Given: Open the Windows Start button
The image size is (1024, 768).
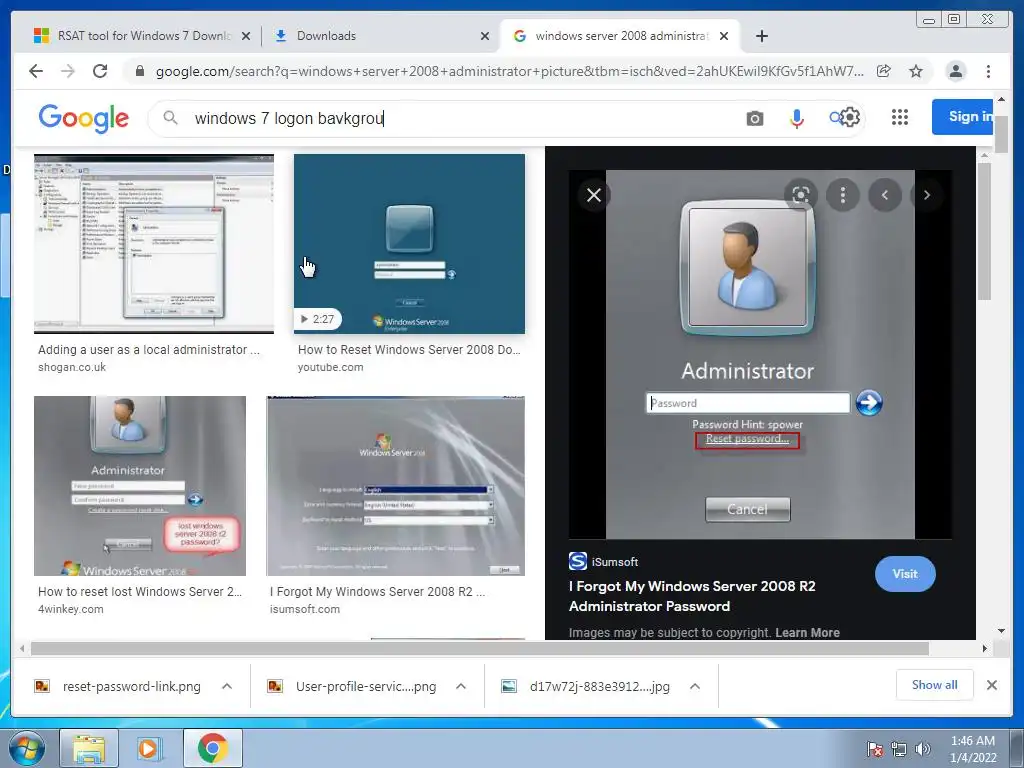Looking at the screenshot, I should point(26,748).
